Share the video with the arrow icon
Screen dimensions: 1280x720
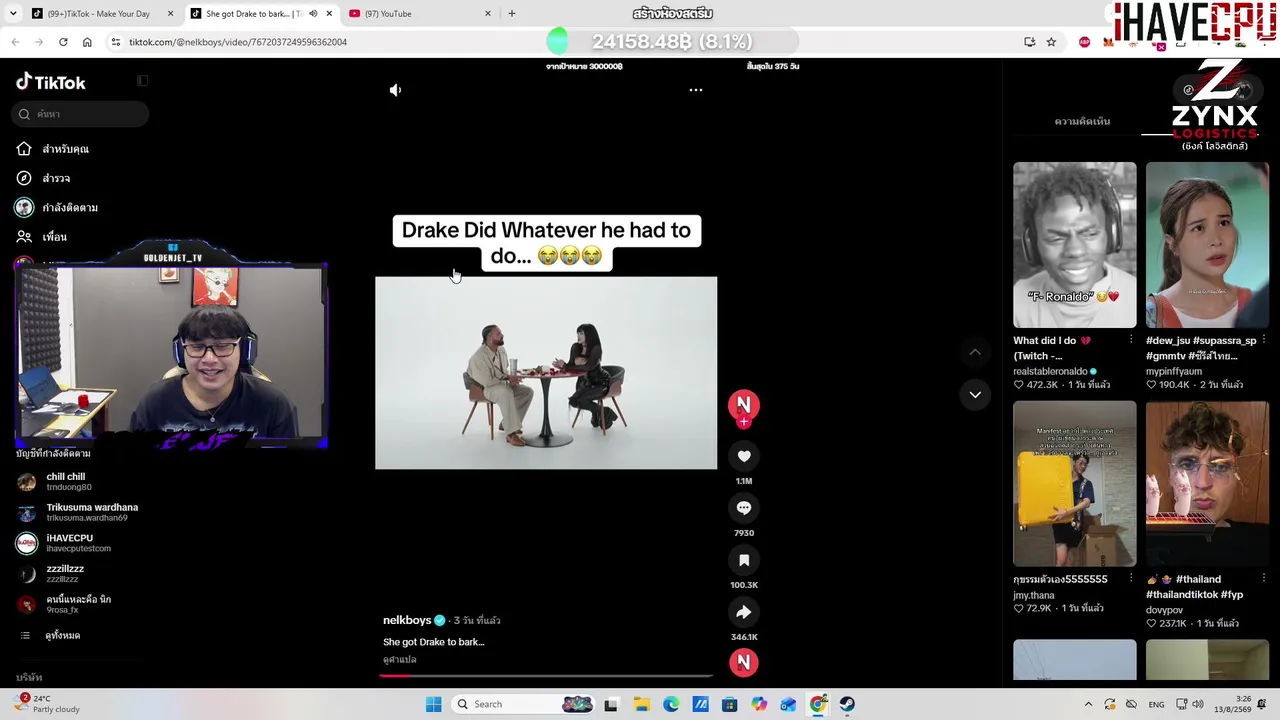click(744, 612)
